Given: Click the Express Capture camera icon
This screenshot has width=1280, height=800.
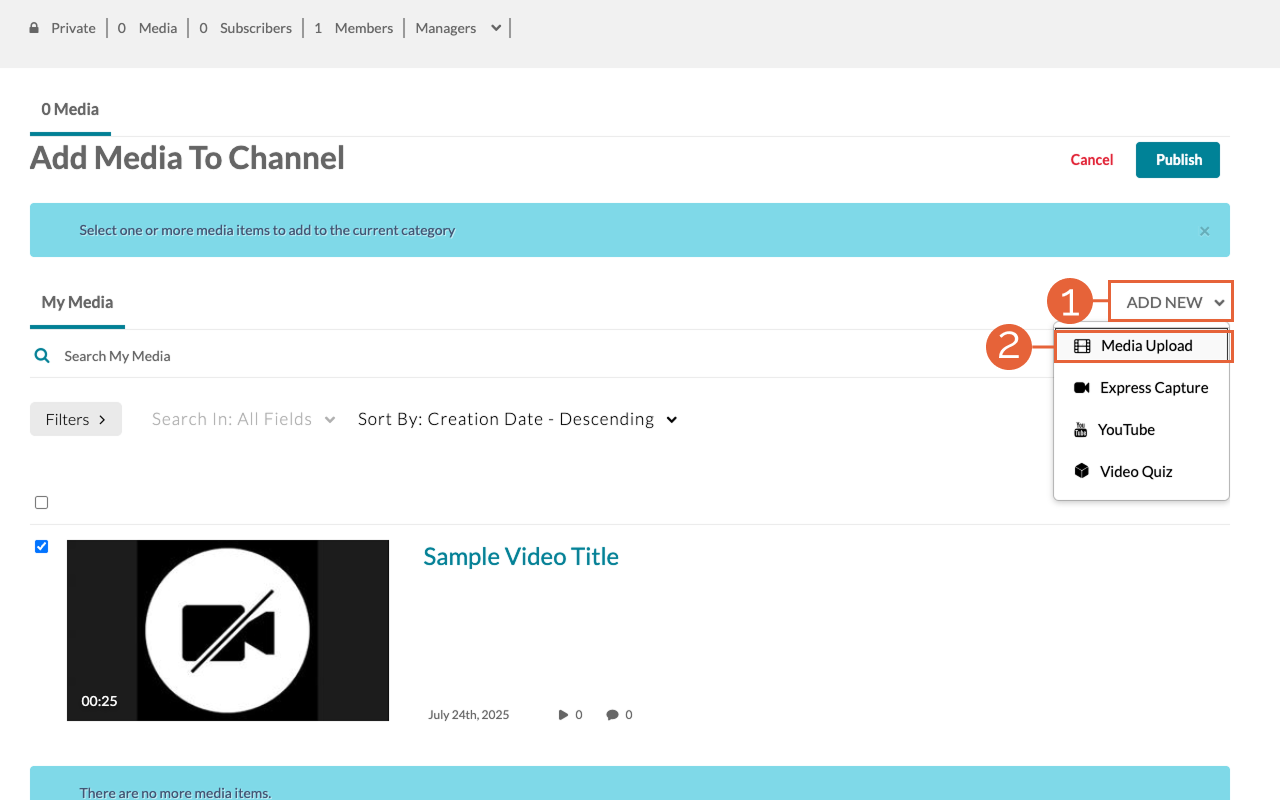Looking at the screenshot, I should [1082, 387].
